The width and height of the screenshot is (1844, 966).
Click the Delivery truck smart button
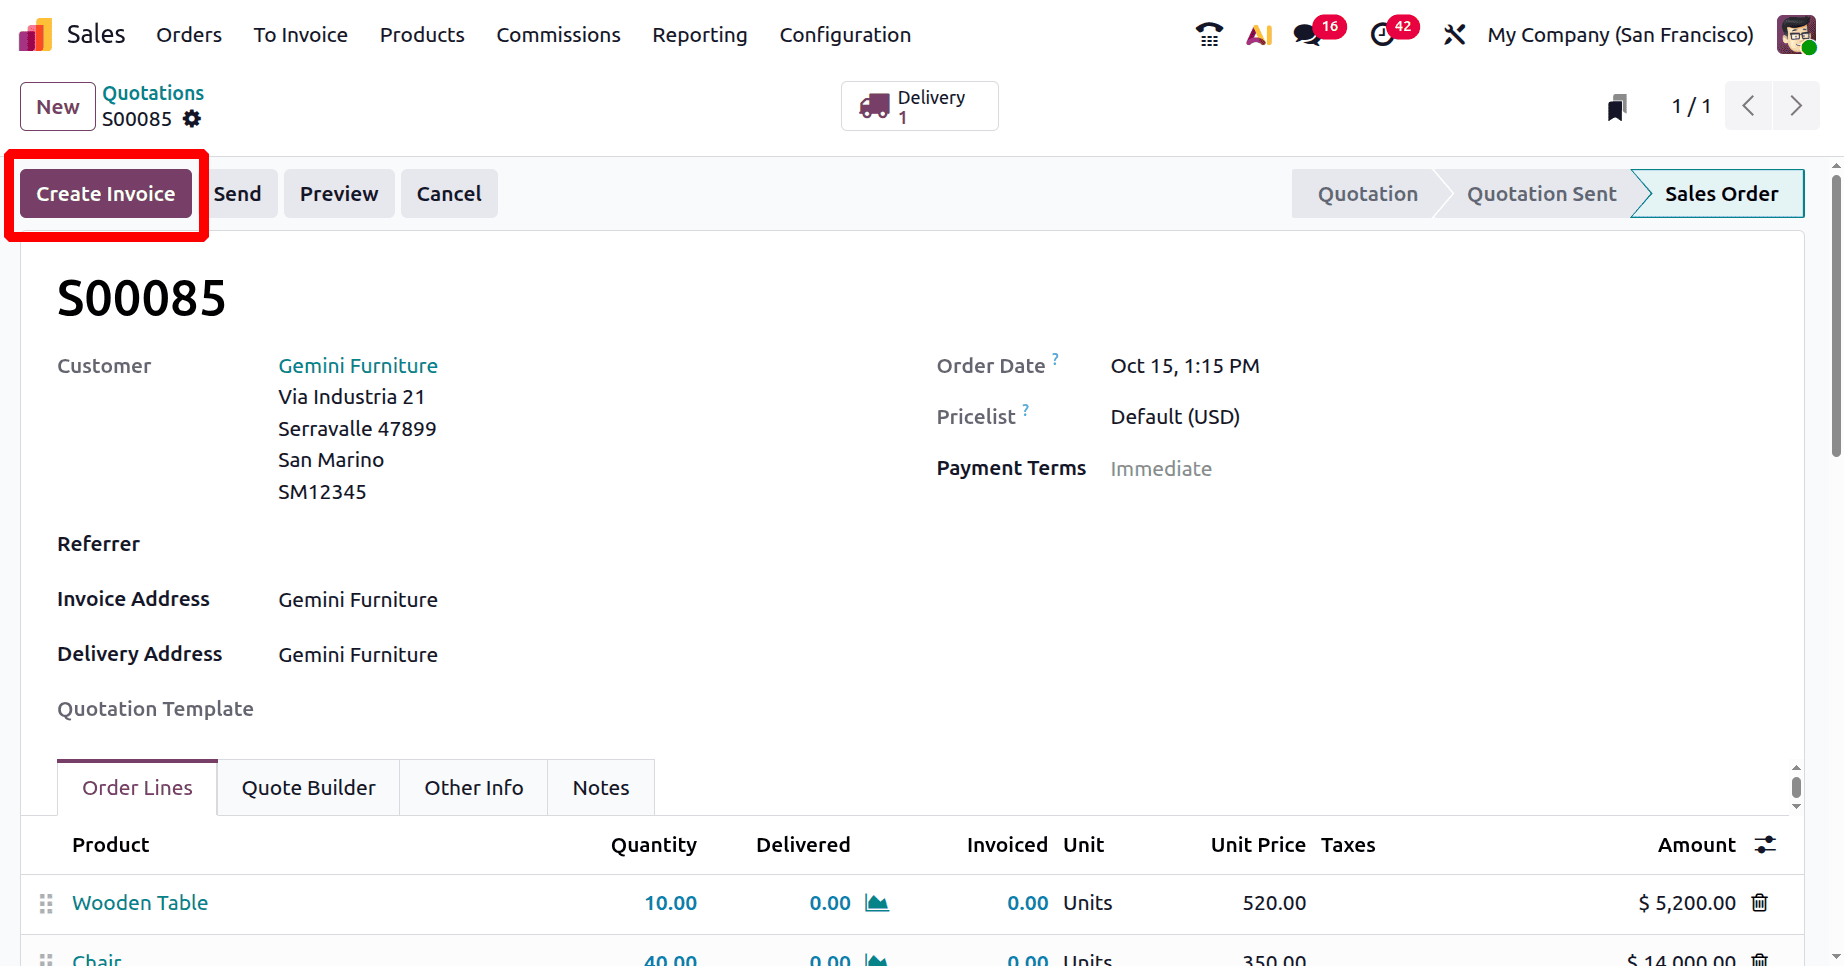pos(918,105)
